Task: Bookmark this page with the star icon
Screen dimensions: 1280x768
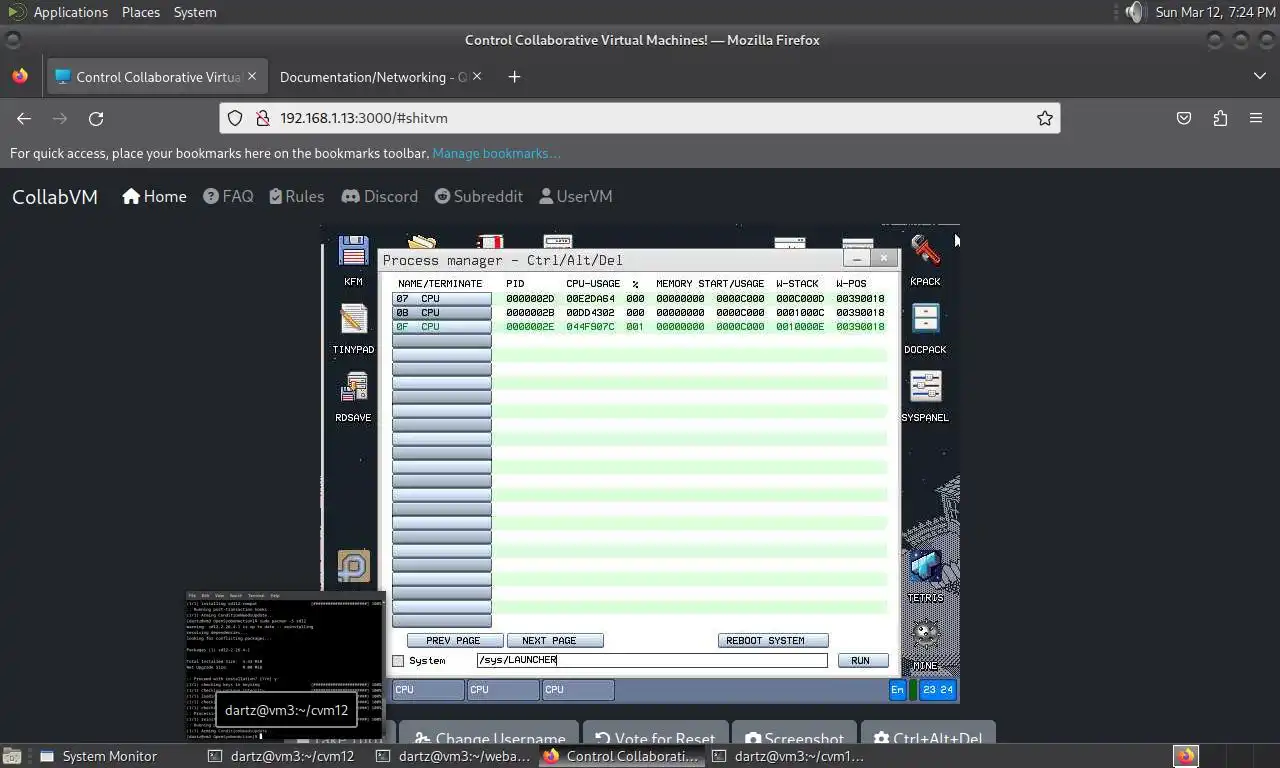Action: click(x=1045, y=118)
